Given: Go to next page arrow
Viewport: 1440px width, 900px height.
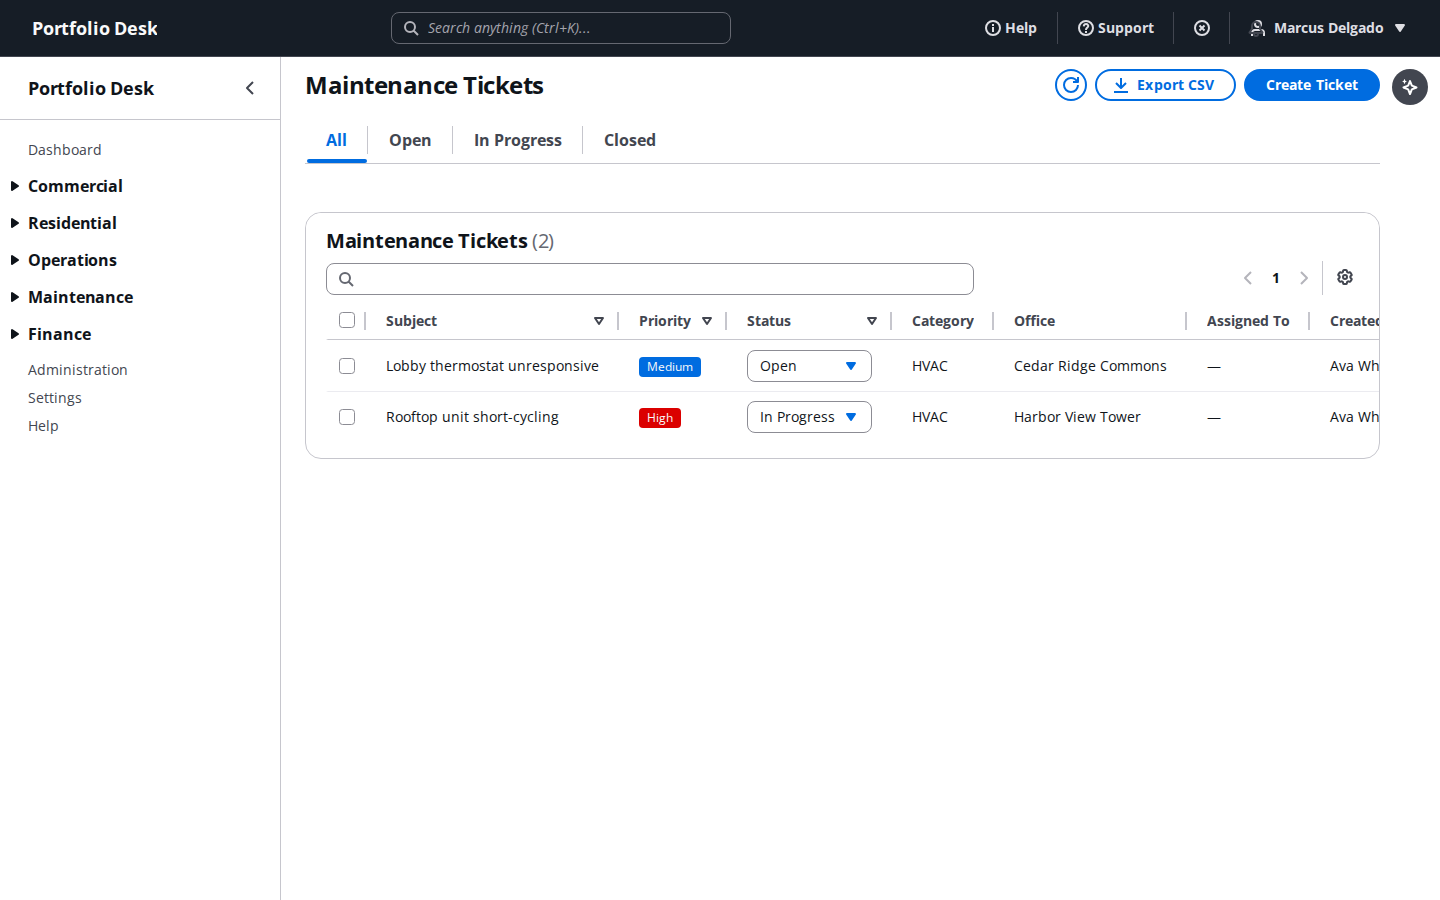Looking at the screenshot, I should (1304, 278).
